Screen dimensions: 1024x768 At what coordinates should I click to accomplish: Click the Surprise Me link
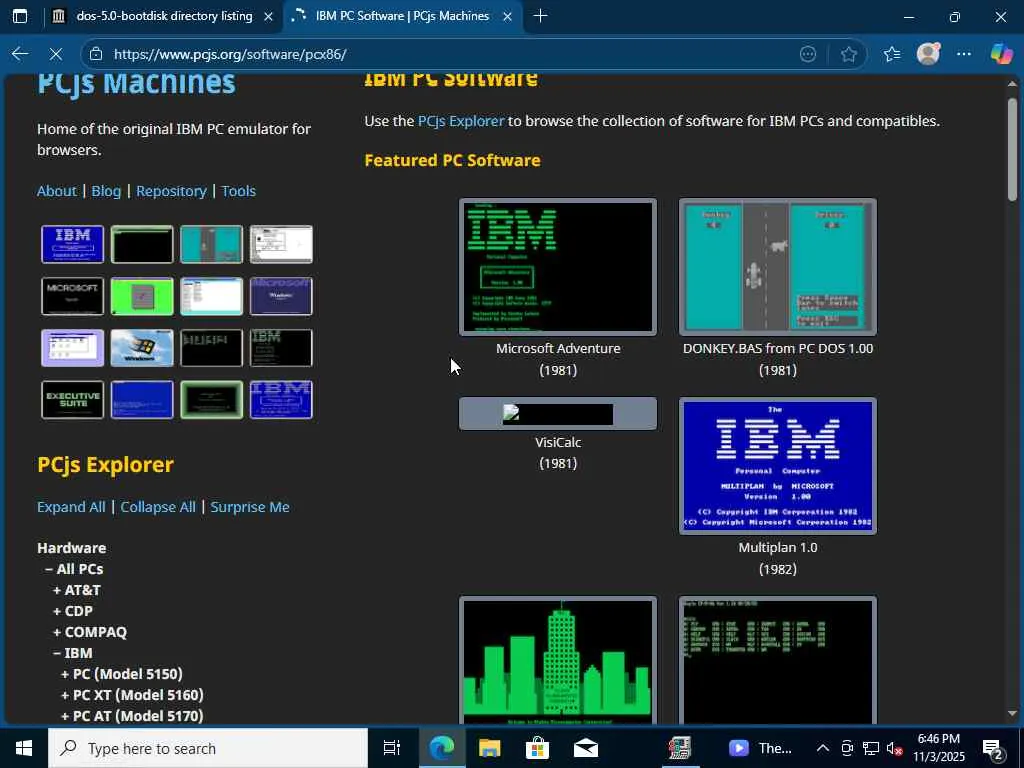(x=250, y=507)
